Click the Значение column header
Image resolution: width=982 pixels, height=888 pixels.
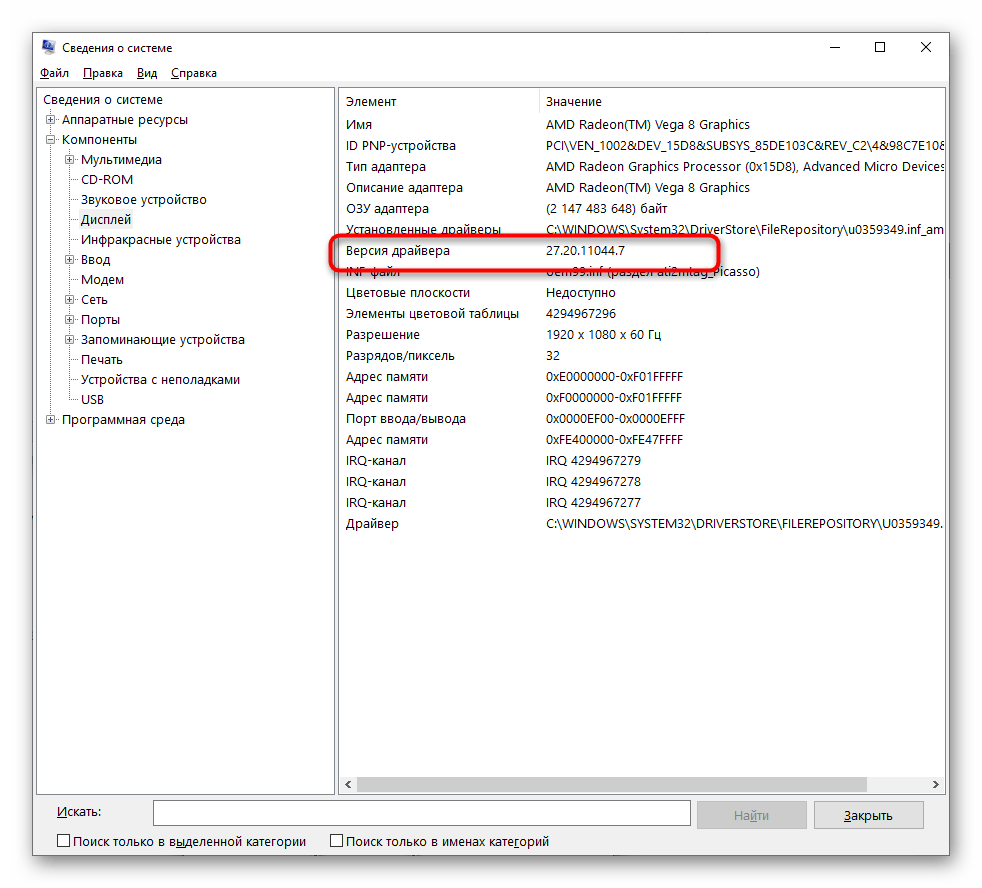coord(574,101)
